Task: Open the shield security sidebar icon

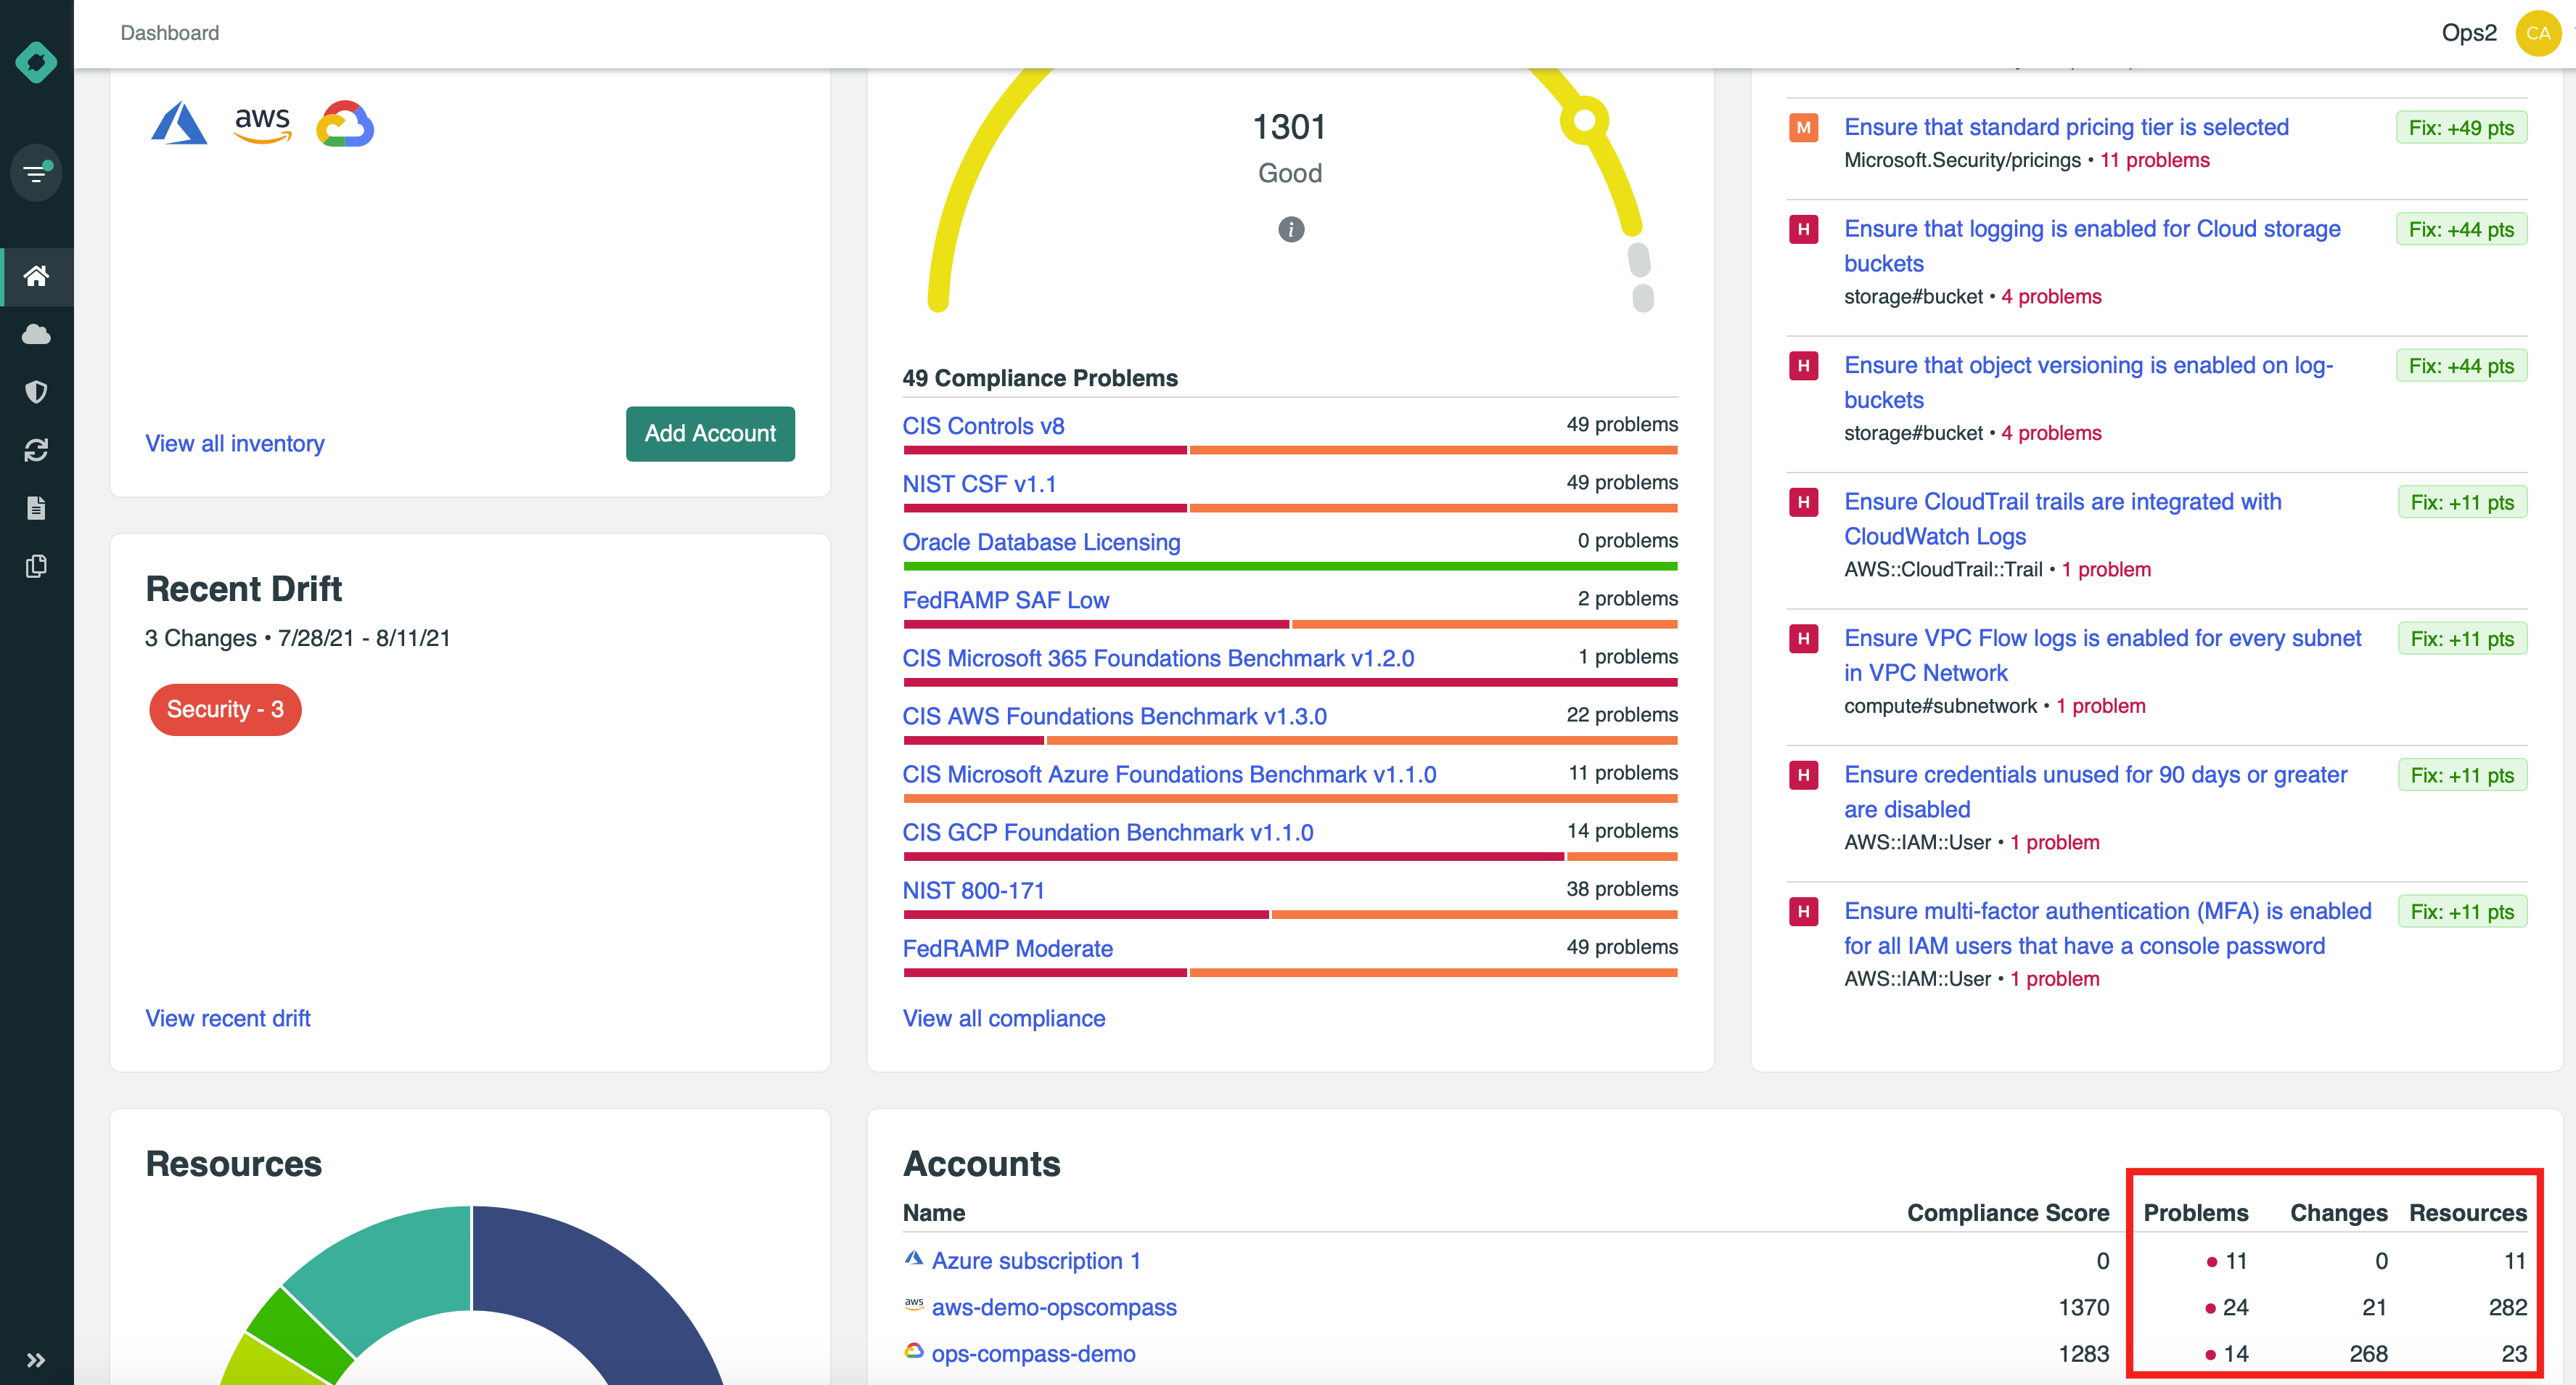Action: tap(36, 392)
